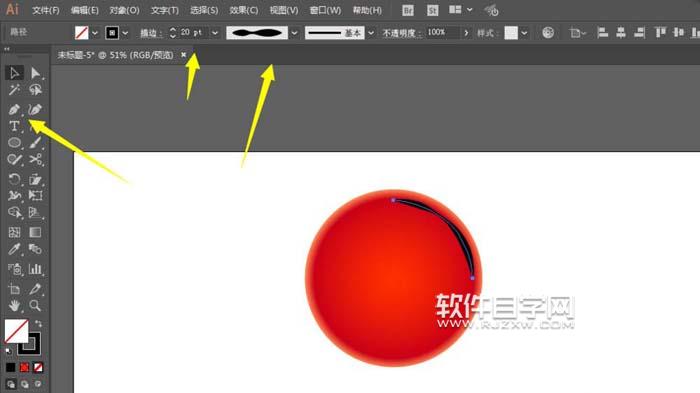
Task: Select the Artboard tool
Action: pyautogui.click(x=14, y=289)
